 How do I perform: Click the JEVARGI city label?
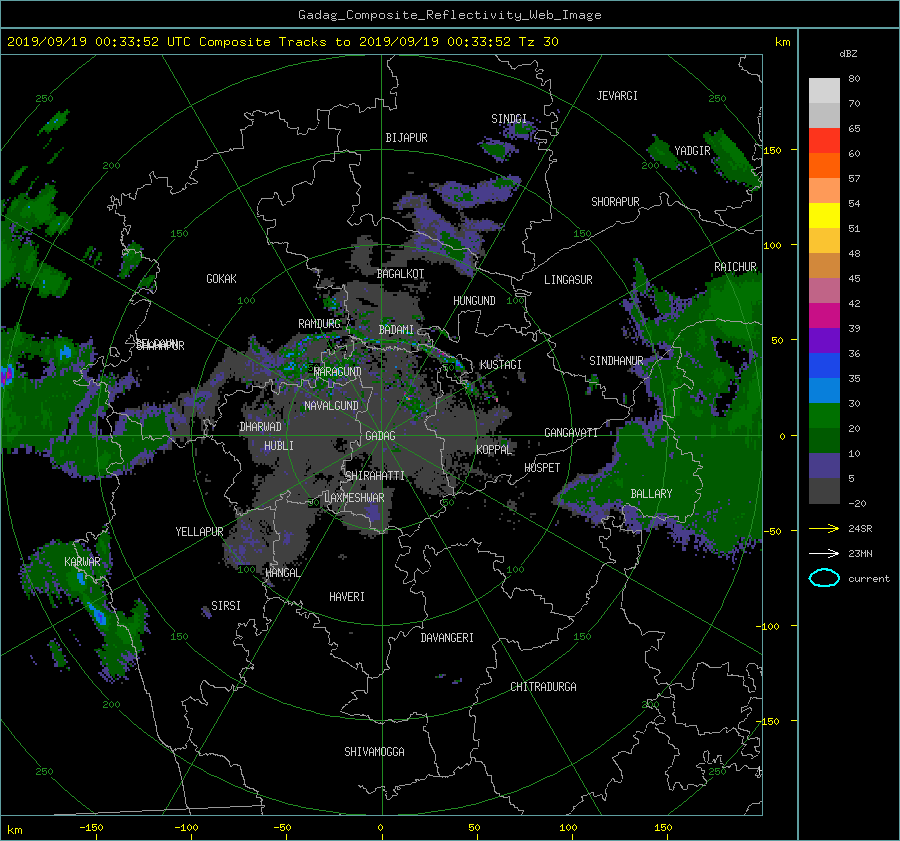pyautogui.click(x=617, y=96)
